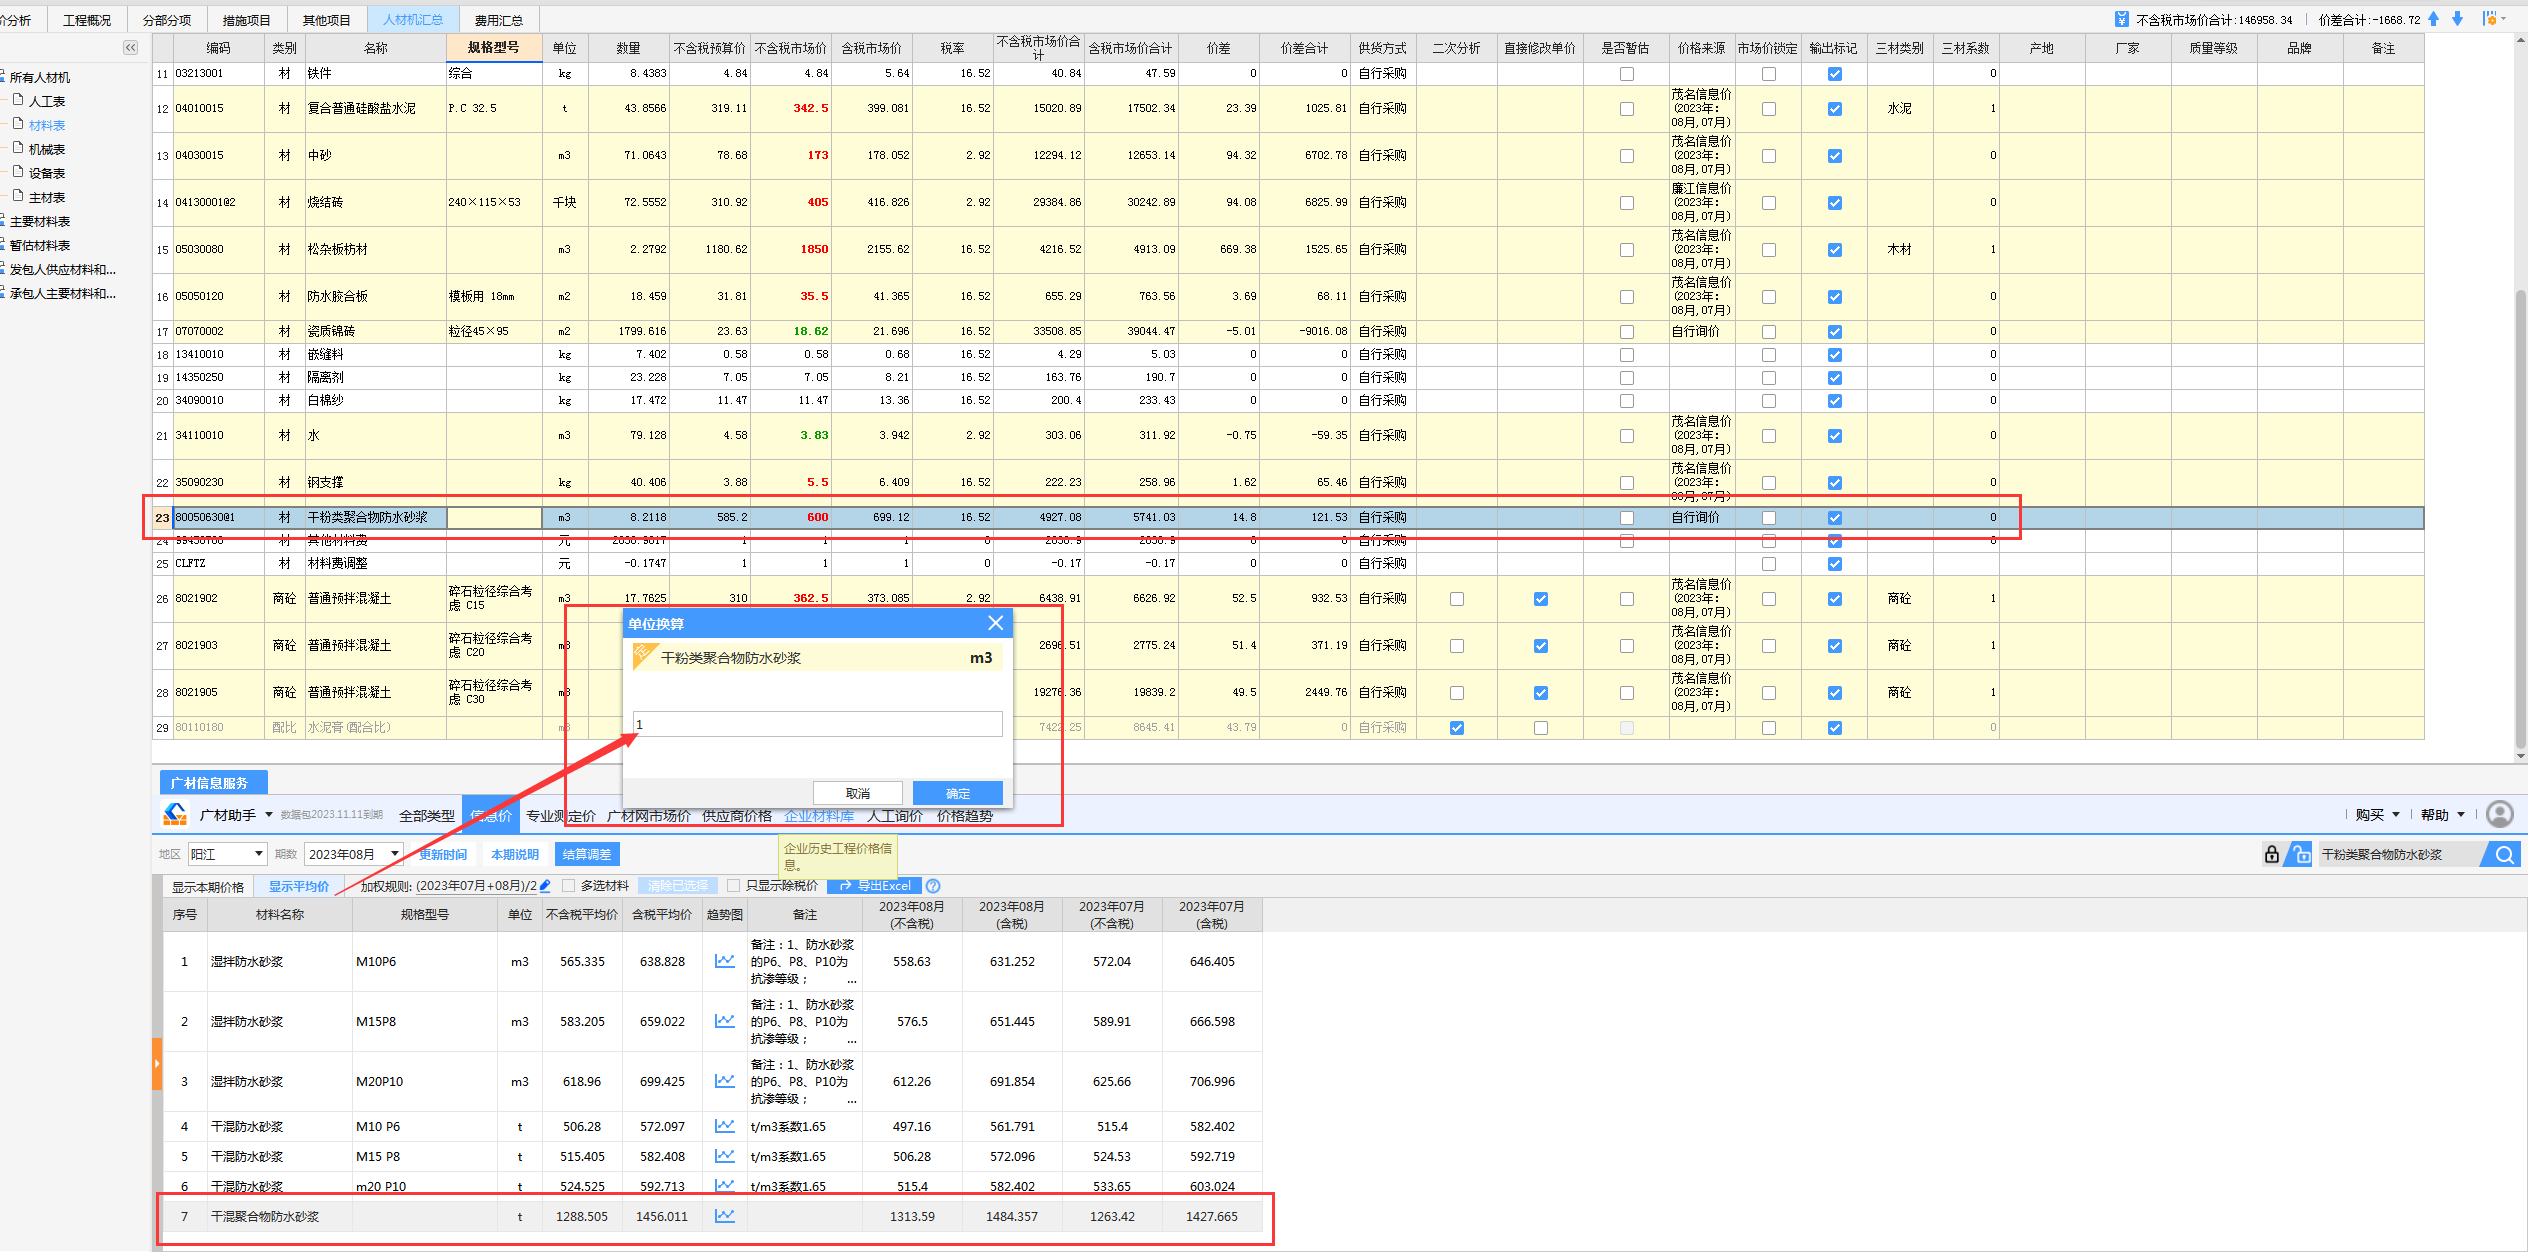Screen dimensions: 2528x1252
Task: Collapse the left sidebar with double-chevron icon
Action: point(131,47)
